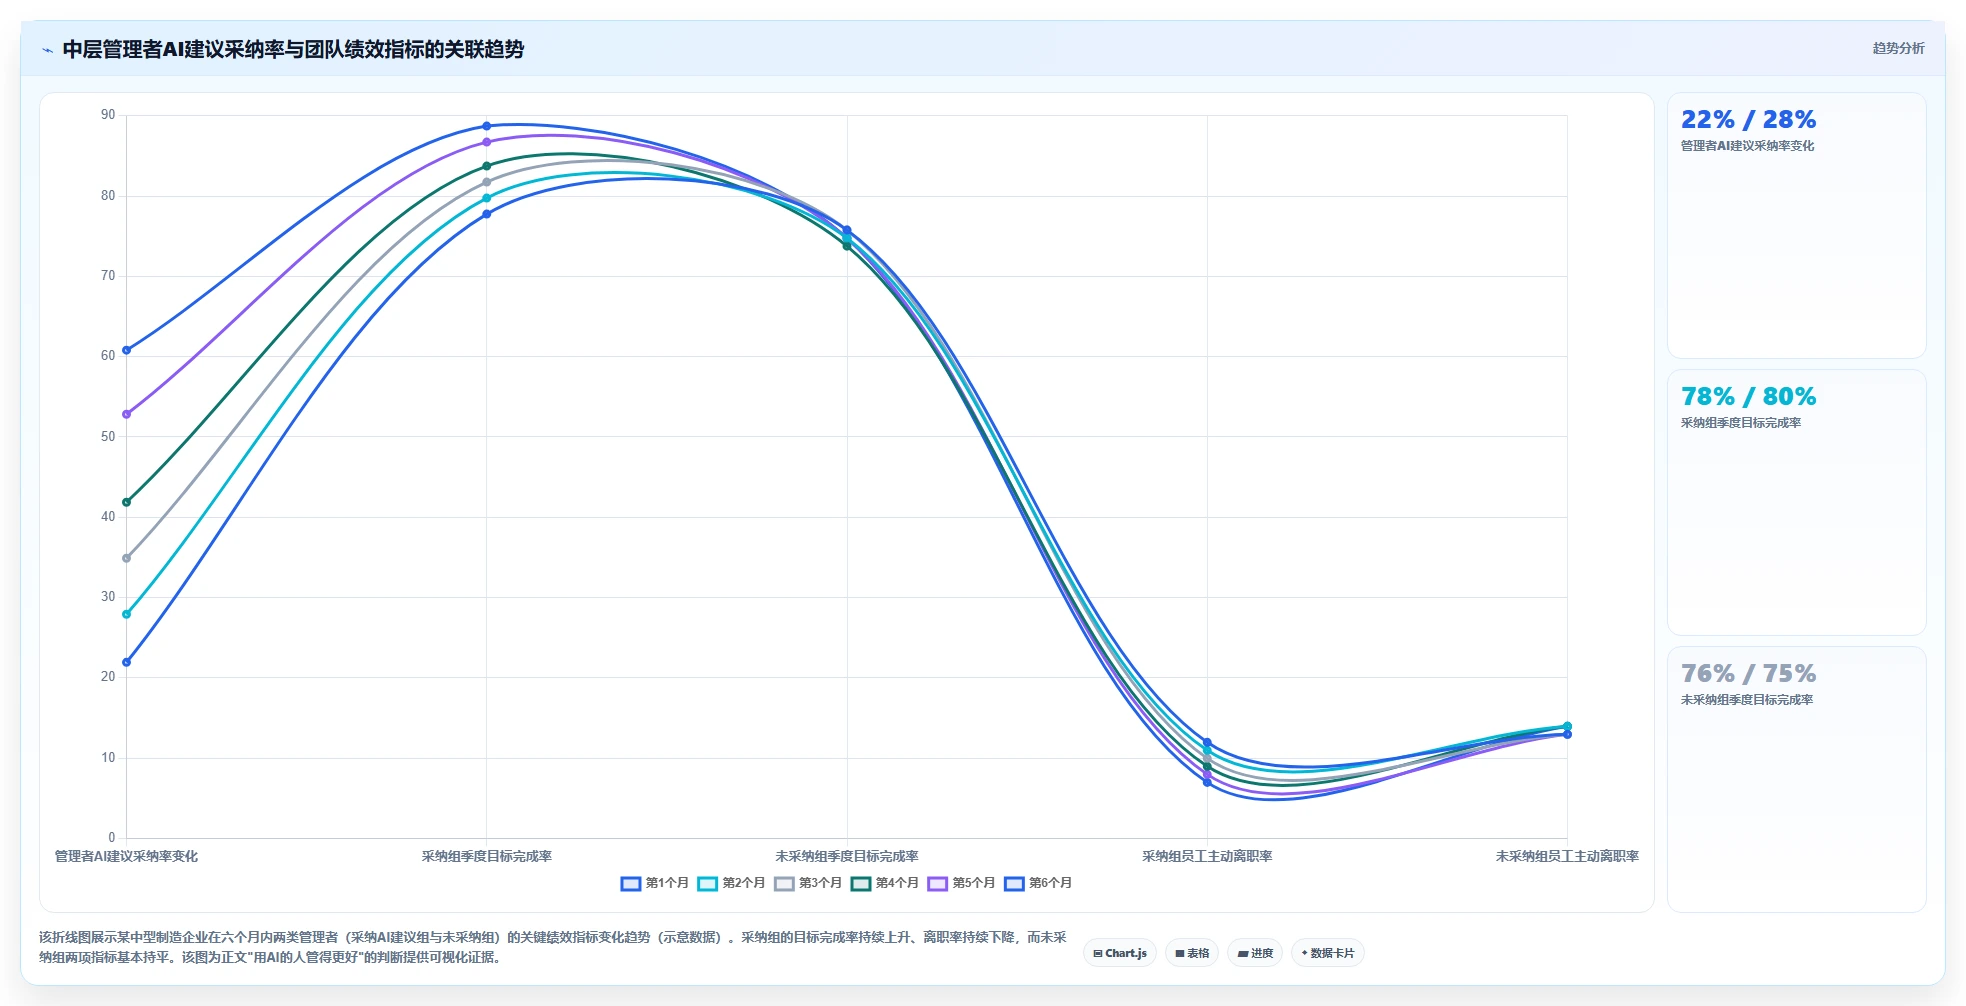Toggle the 第6个月 series via its legend label
1966x1006 pixels.
pos(1051,883)
